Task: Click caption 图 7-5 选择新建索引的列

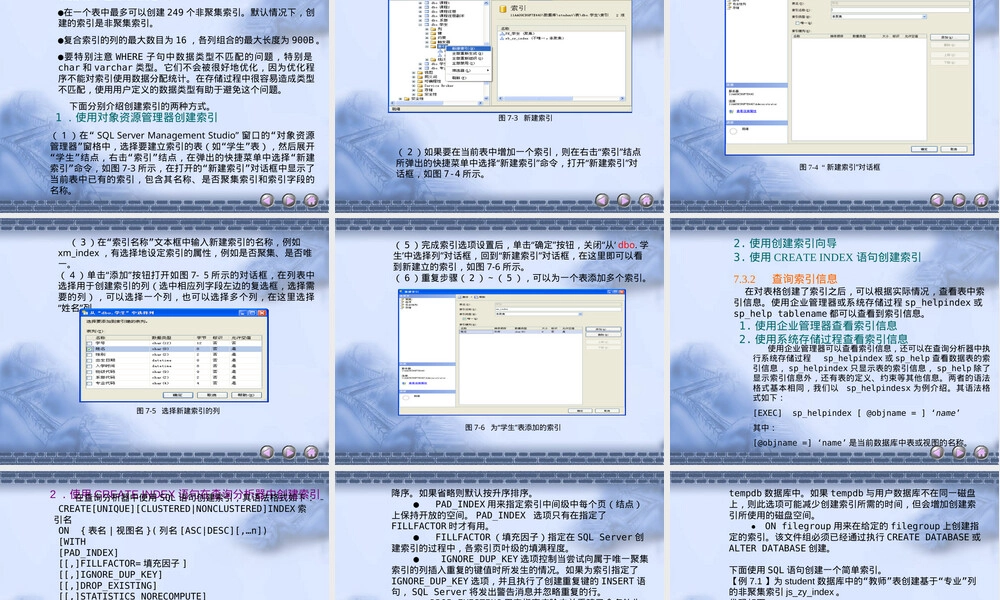Action: click(178, 411)
